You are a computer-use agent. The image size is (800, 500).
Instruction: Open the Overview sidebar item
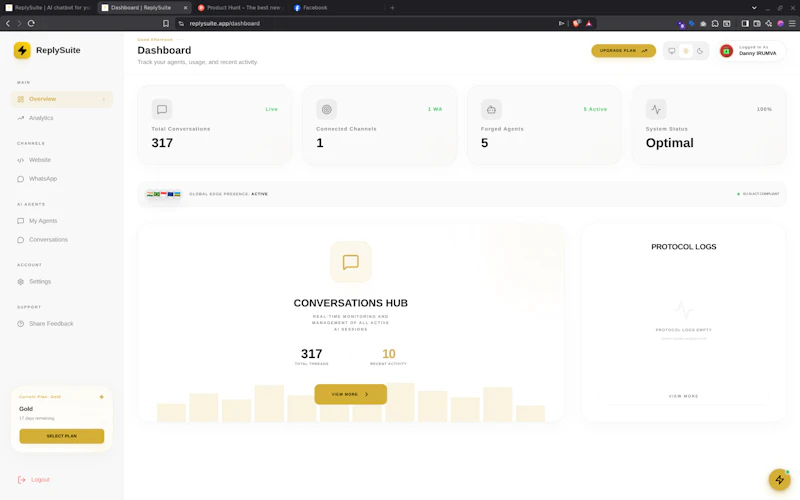click(x=61, y=99)
